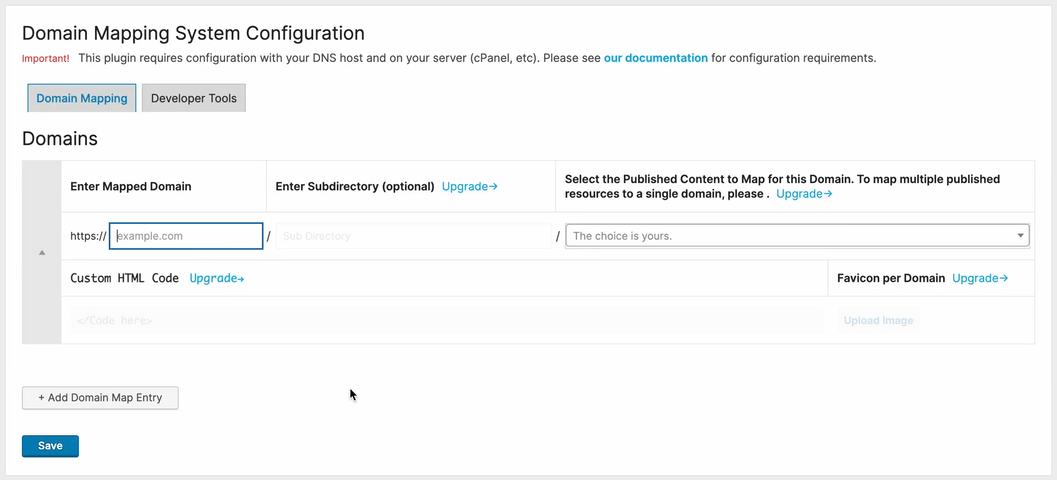Click the Upload Image button

coord(878,320)
